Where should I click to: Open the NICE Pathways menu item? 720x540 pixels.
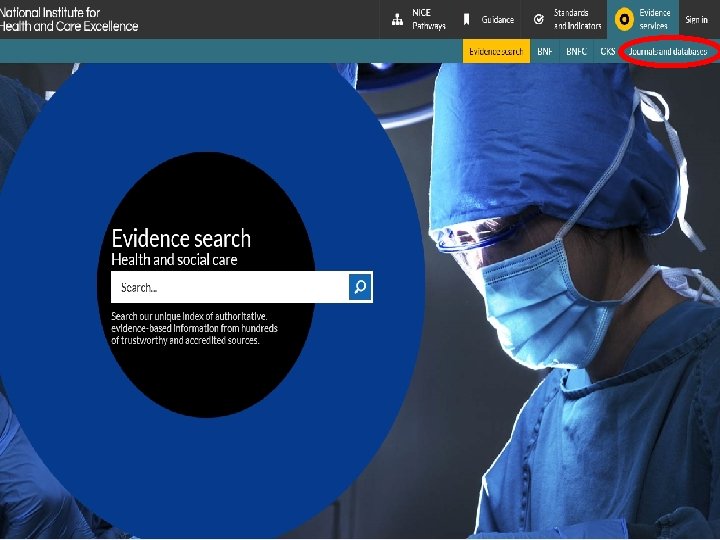coord(418,19)
